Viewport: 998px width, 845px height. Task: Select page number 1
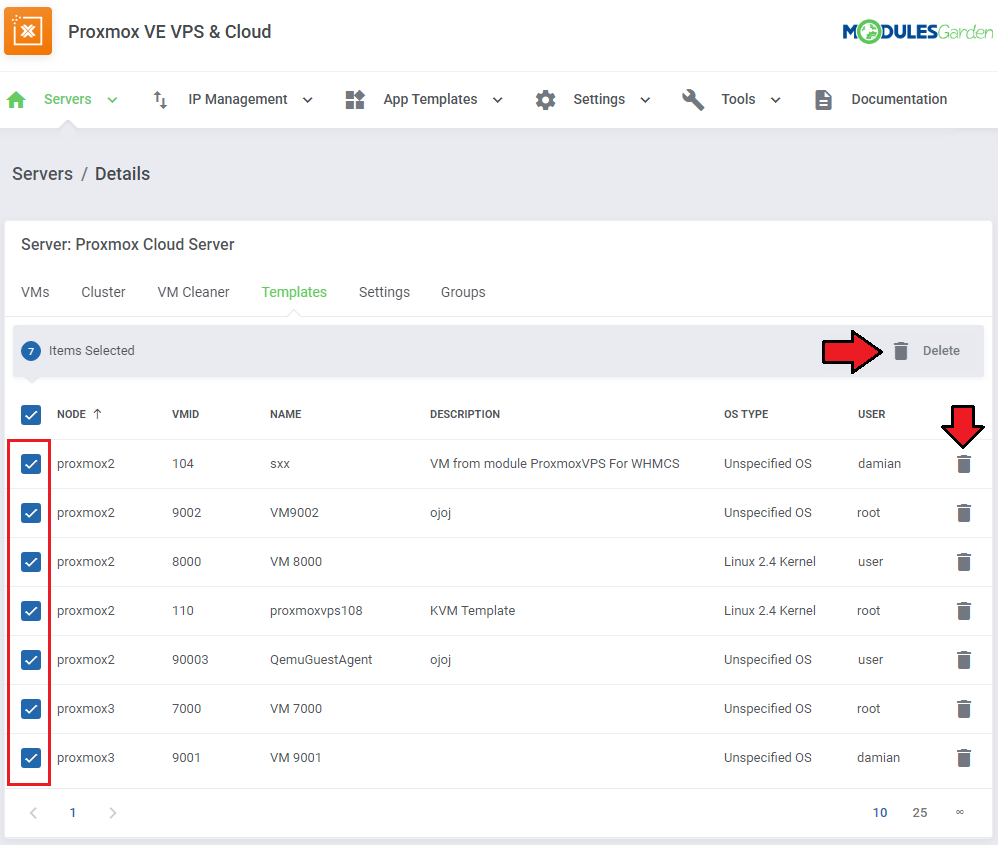pos(73,813)
